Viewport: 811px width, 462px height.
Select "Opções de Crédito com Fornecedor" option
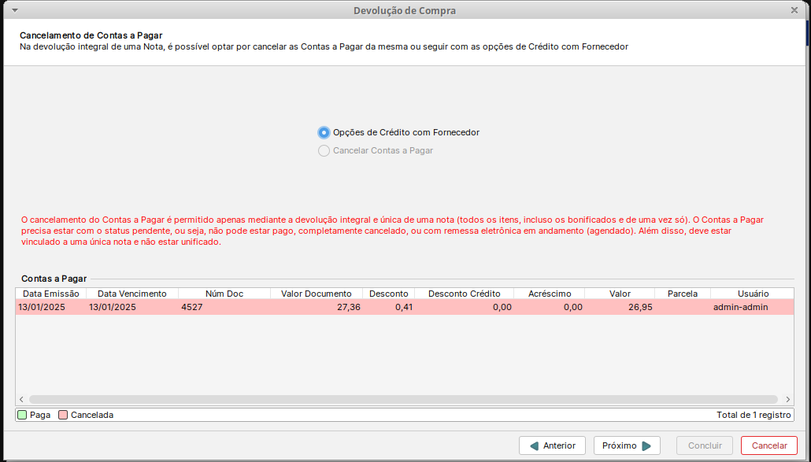pyautogui.click(x=324, y=132)
